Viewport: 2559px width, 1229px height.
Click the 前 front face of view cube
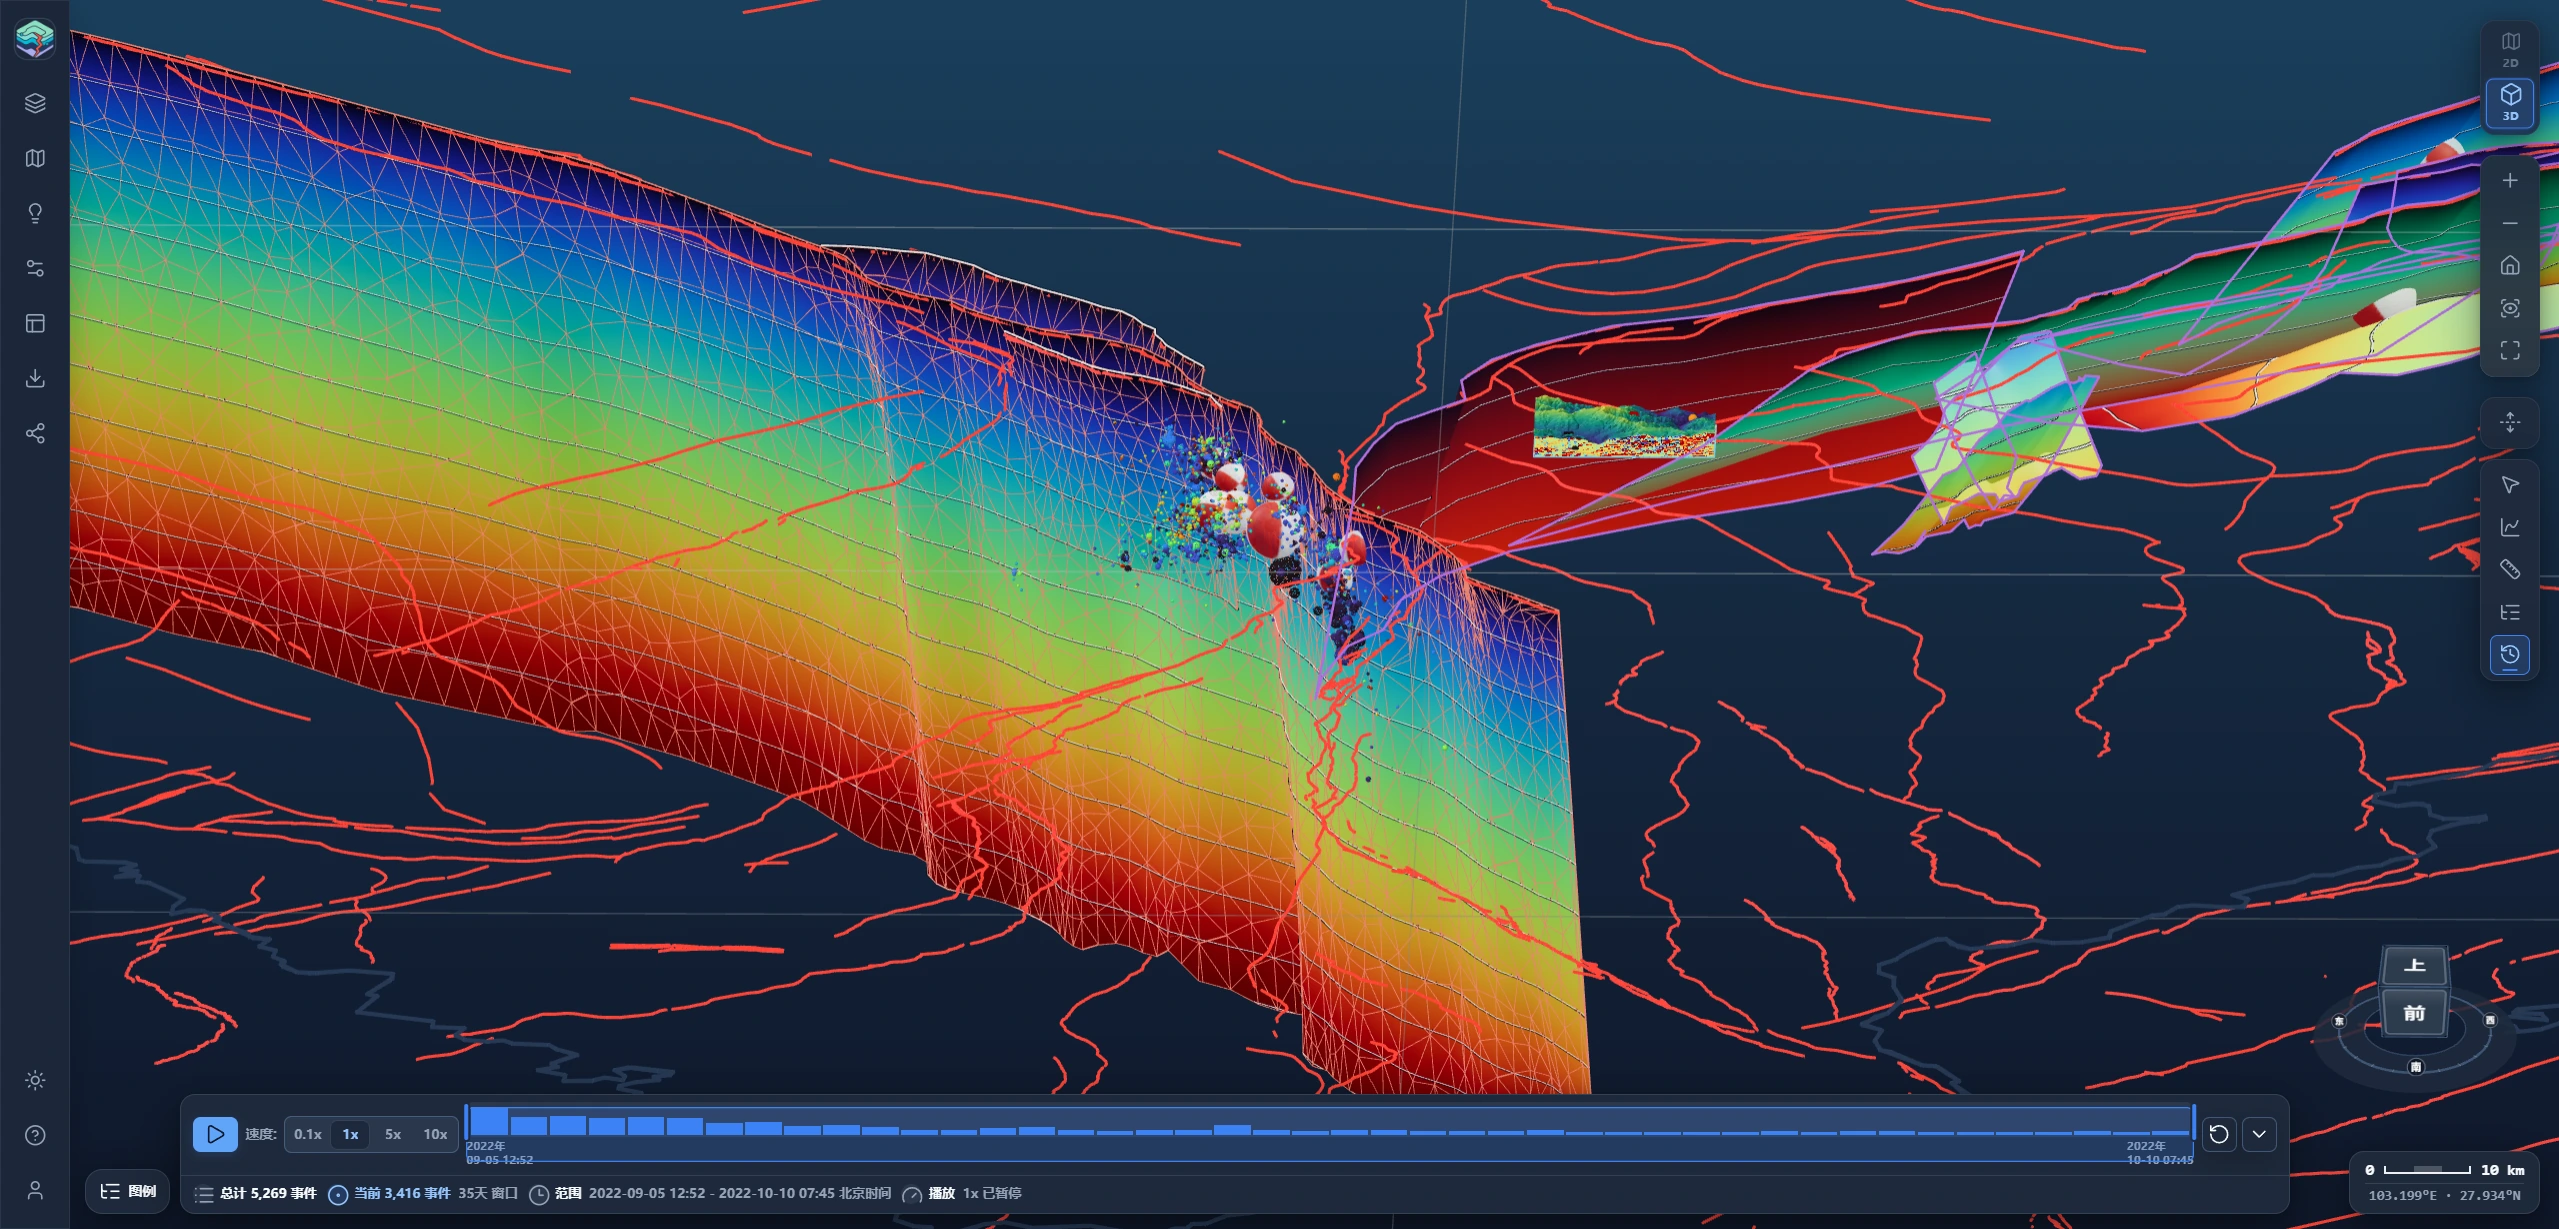[2414, 1013]
